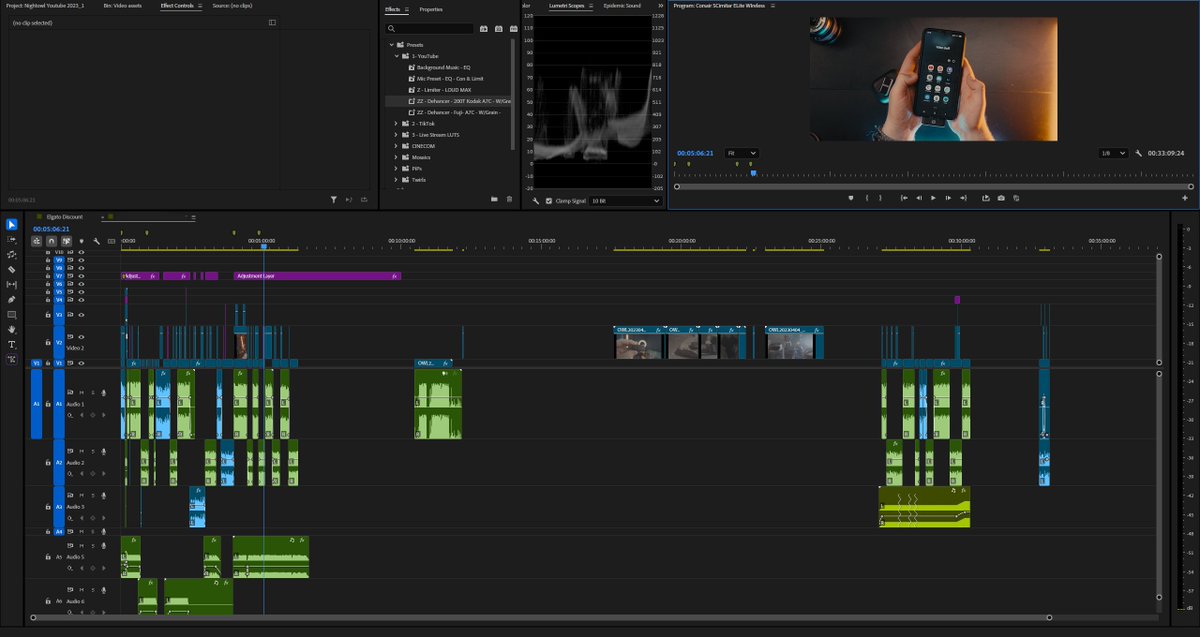Click the Lumetri Scopes settings wrench
This screenshot has width=1200, height=637.
[x=536, y=201]
